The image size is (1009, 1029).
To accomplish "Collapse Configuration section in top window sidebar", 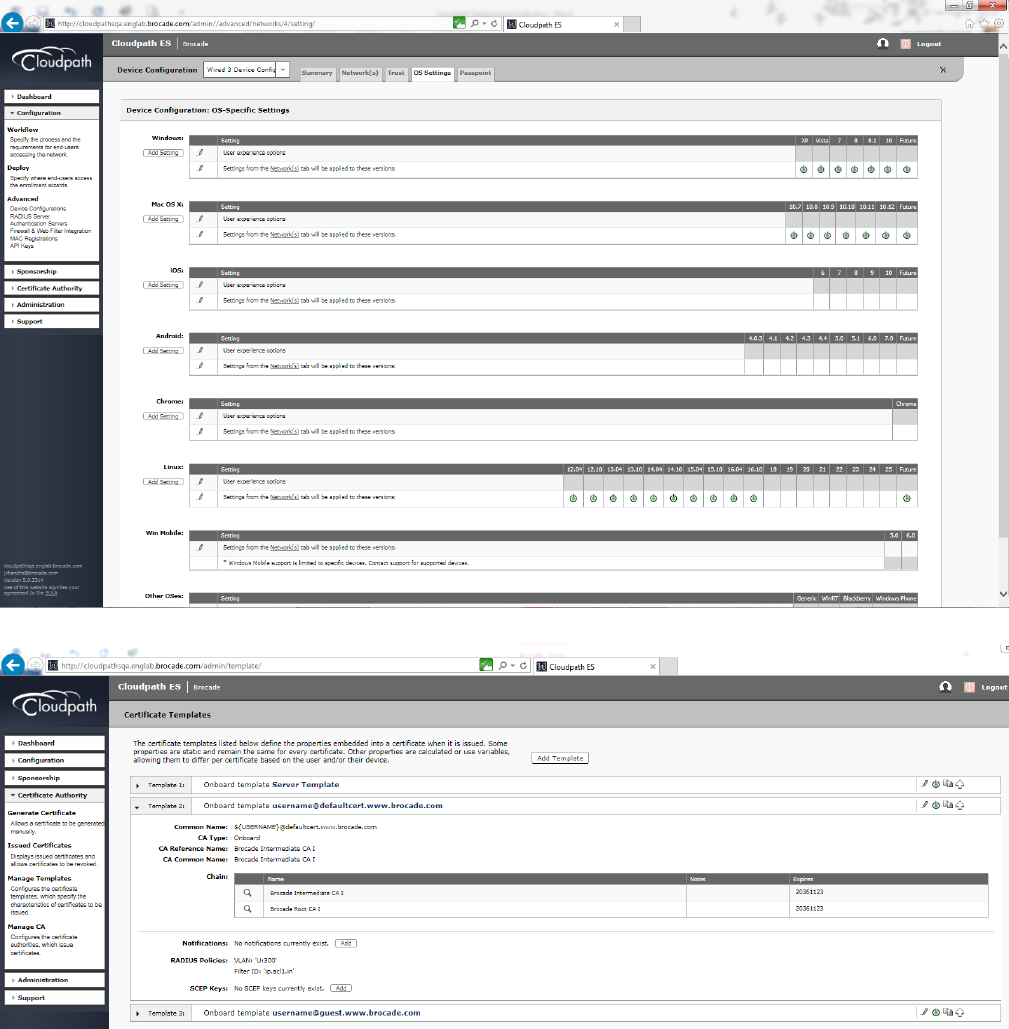I will click(52, 113).
